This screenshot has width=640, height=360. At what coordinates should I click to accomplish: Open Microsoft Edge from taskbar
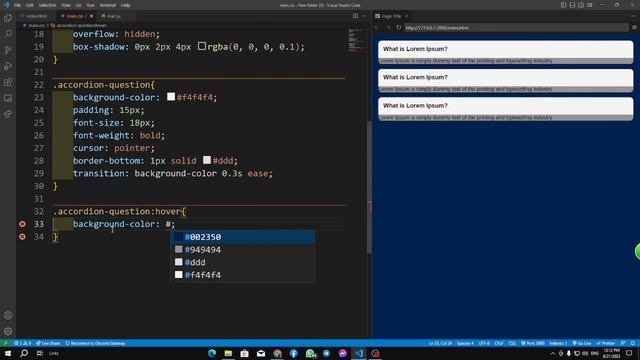pyautogui.click(x=212, y=353)
